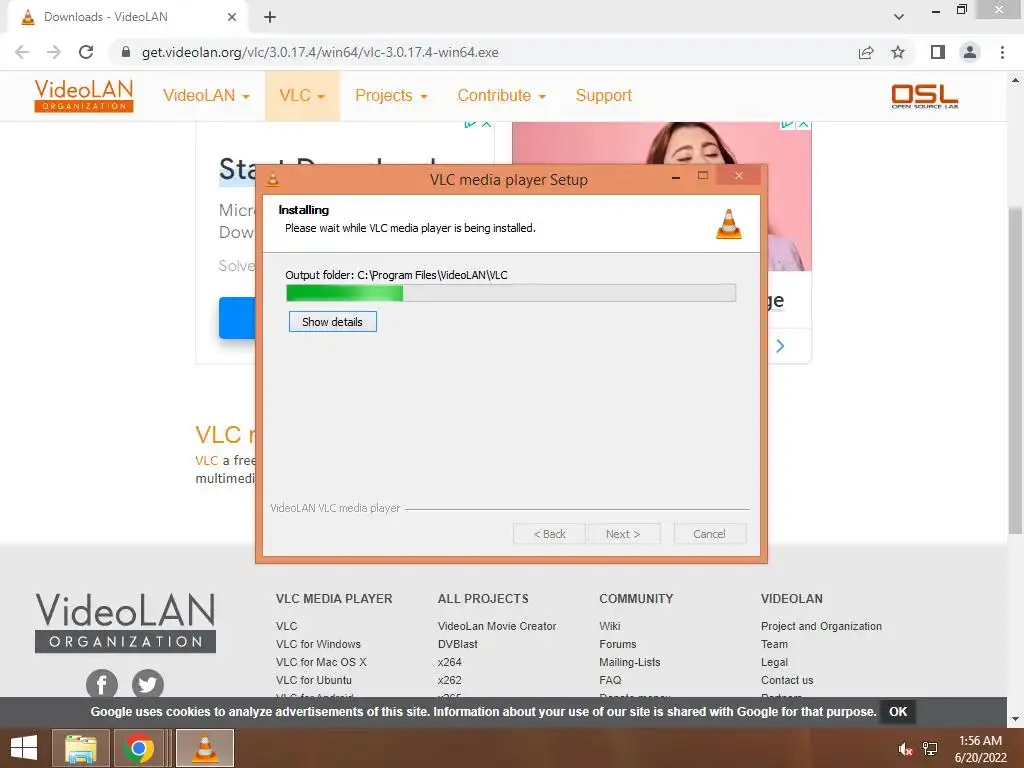Click the OSL Open Source Lab logo

click(925, 95)
